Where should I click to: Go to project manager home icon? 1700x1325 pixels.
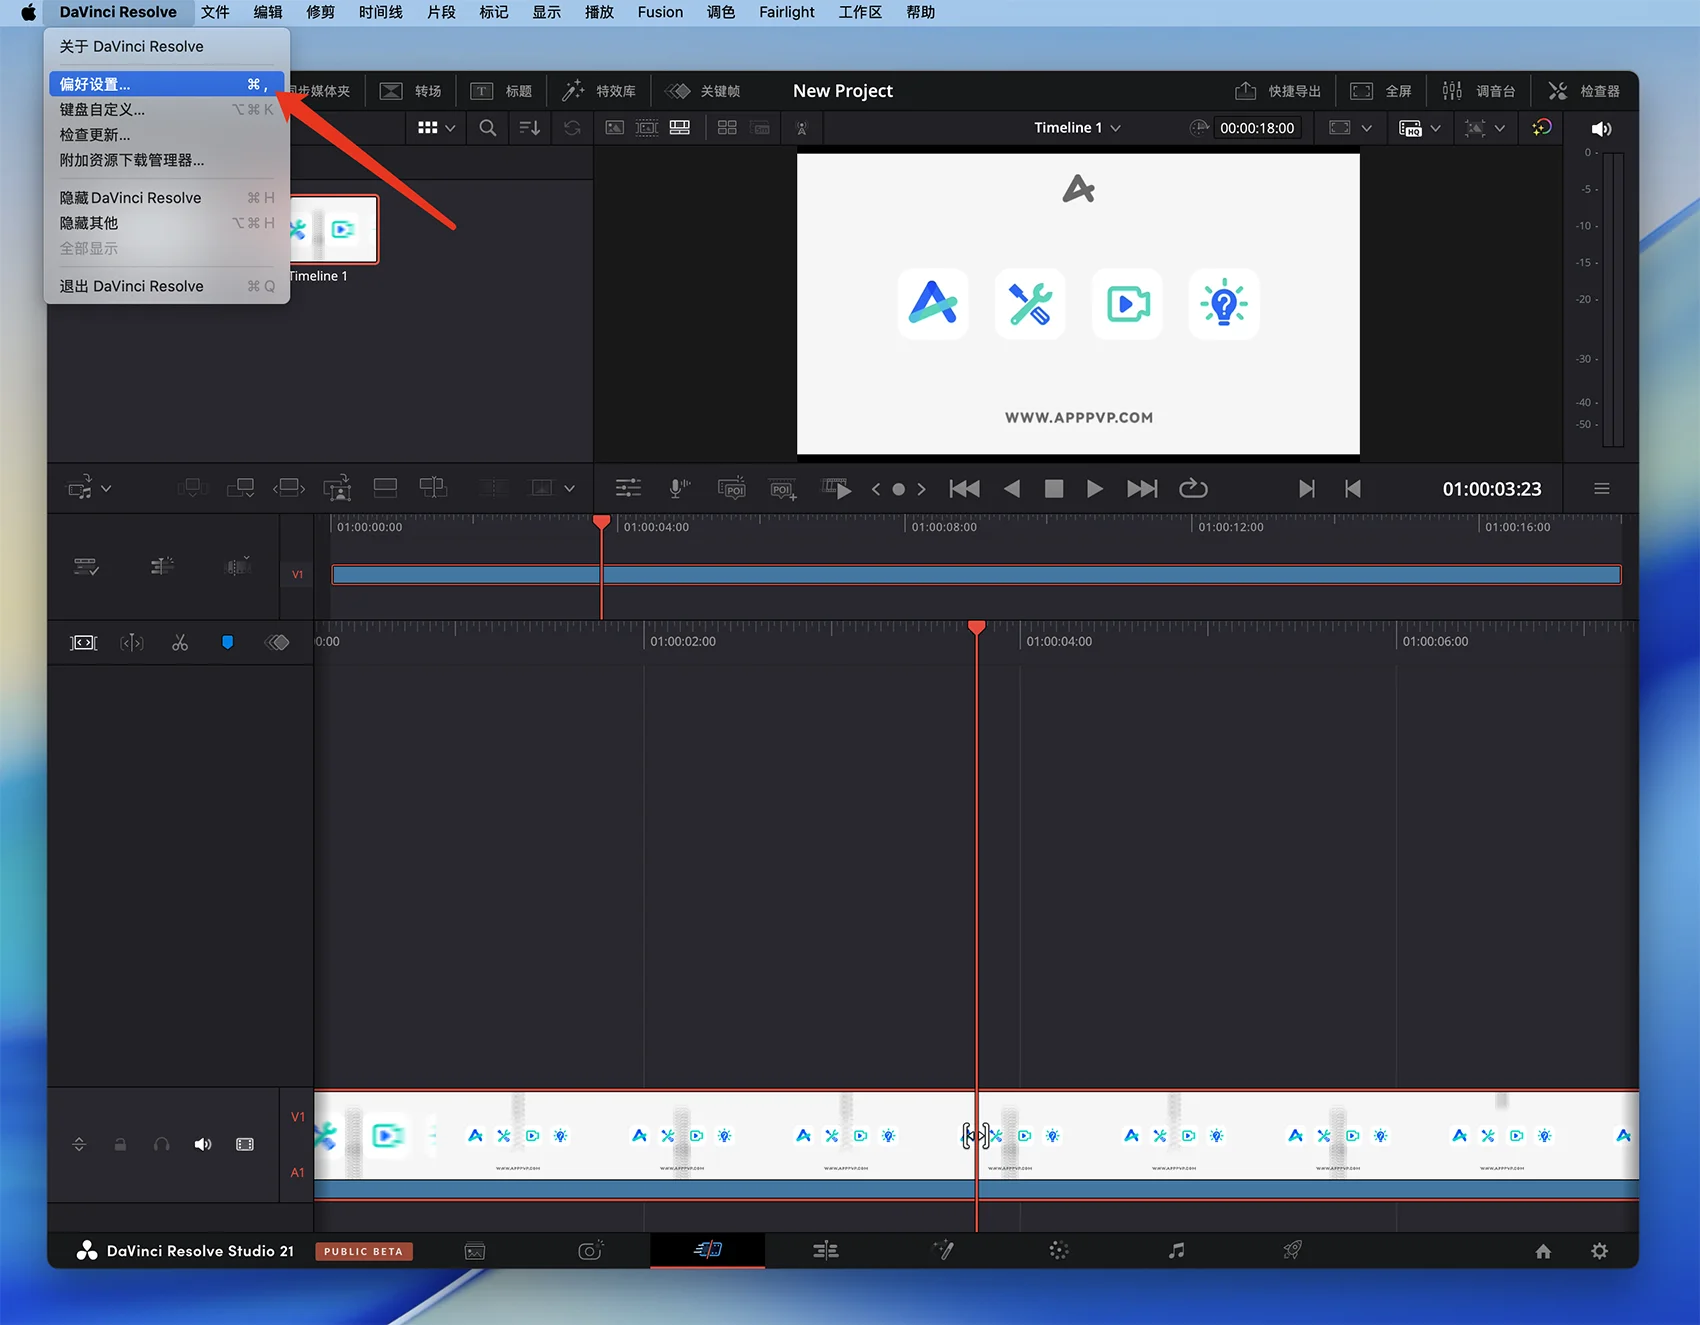coord(1543,1251)
